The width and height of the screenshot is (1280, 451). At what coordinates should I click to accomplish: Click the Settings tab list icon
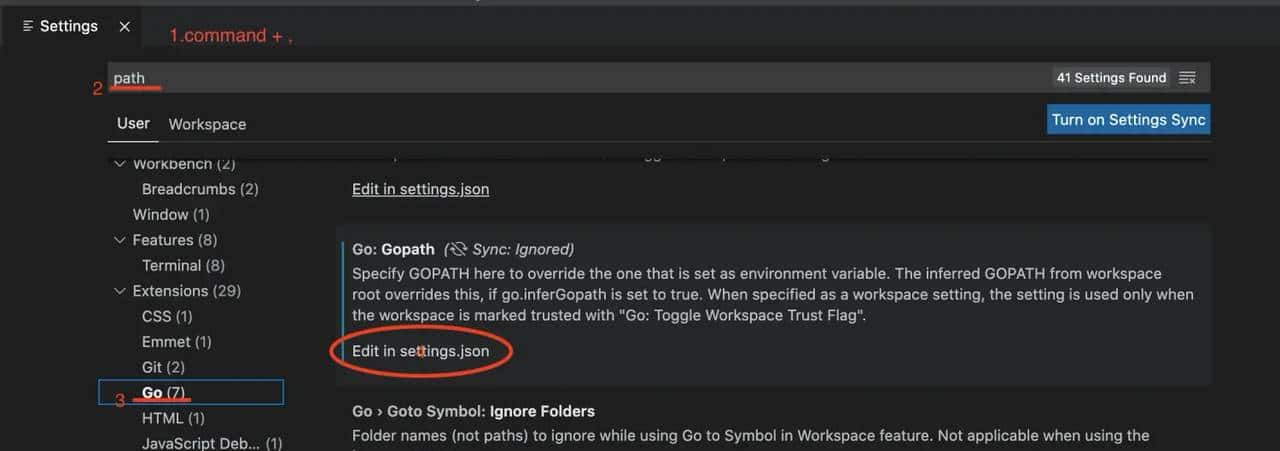(28, 27)
